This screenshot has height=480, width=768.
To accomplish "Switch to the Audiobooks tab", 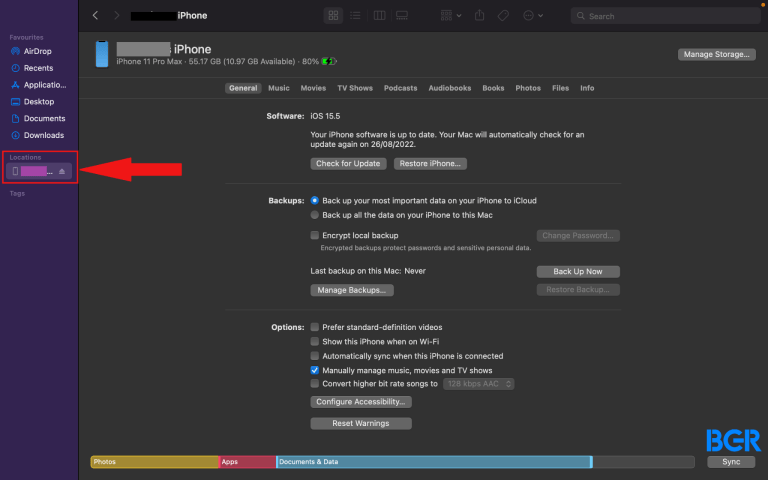I will [x=450, y=88].
